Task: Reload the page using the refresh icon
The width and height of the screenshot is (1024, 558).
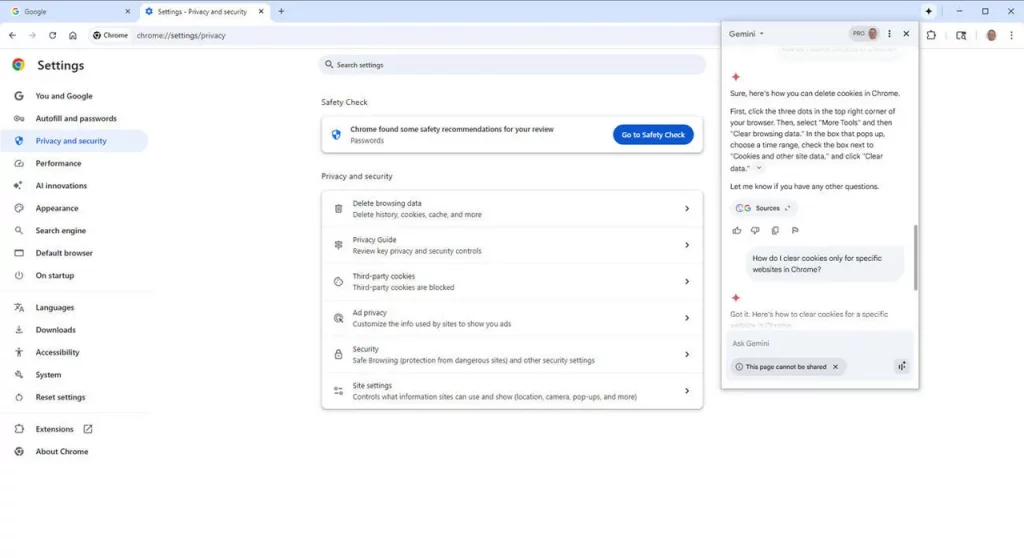Action: [52, 35]
